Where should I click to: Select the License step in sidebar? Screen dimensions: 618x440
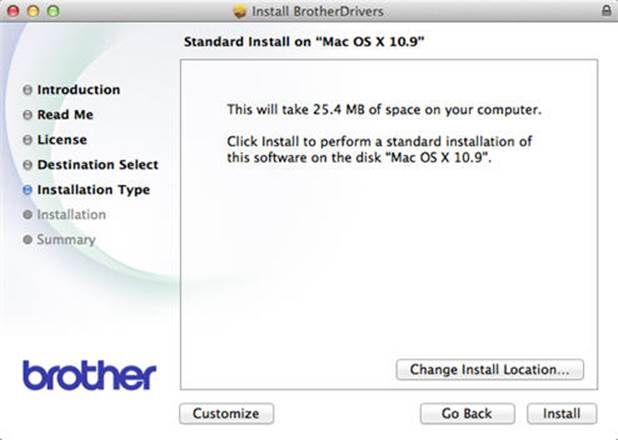pyautogui.click(x=62, y=140)
